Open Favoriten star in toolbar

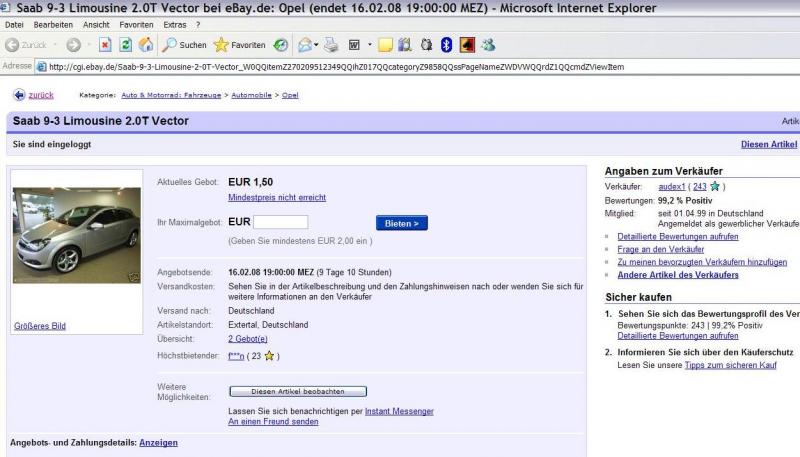240,45
